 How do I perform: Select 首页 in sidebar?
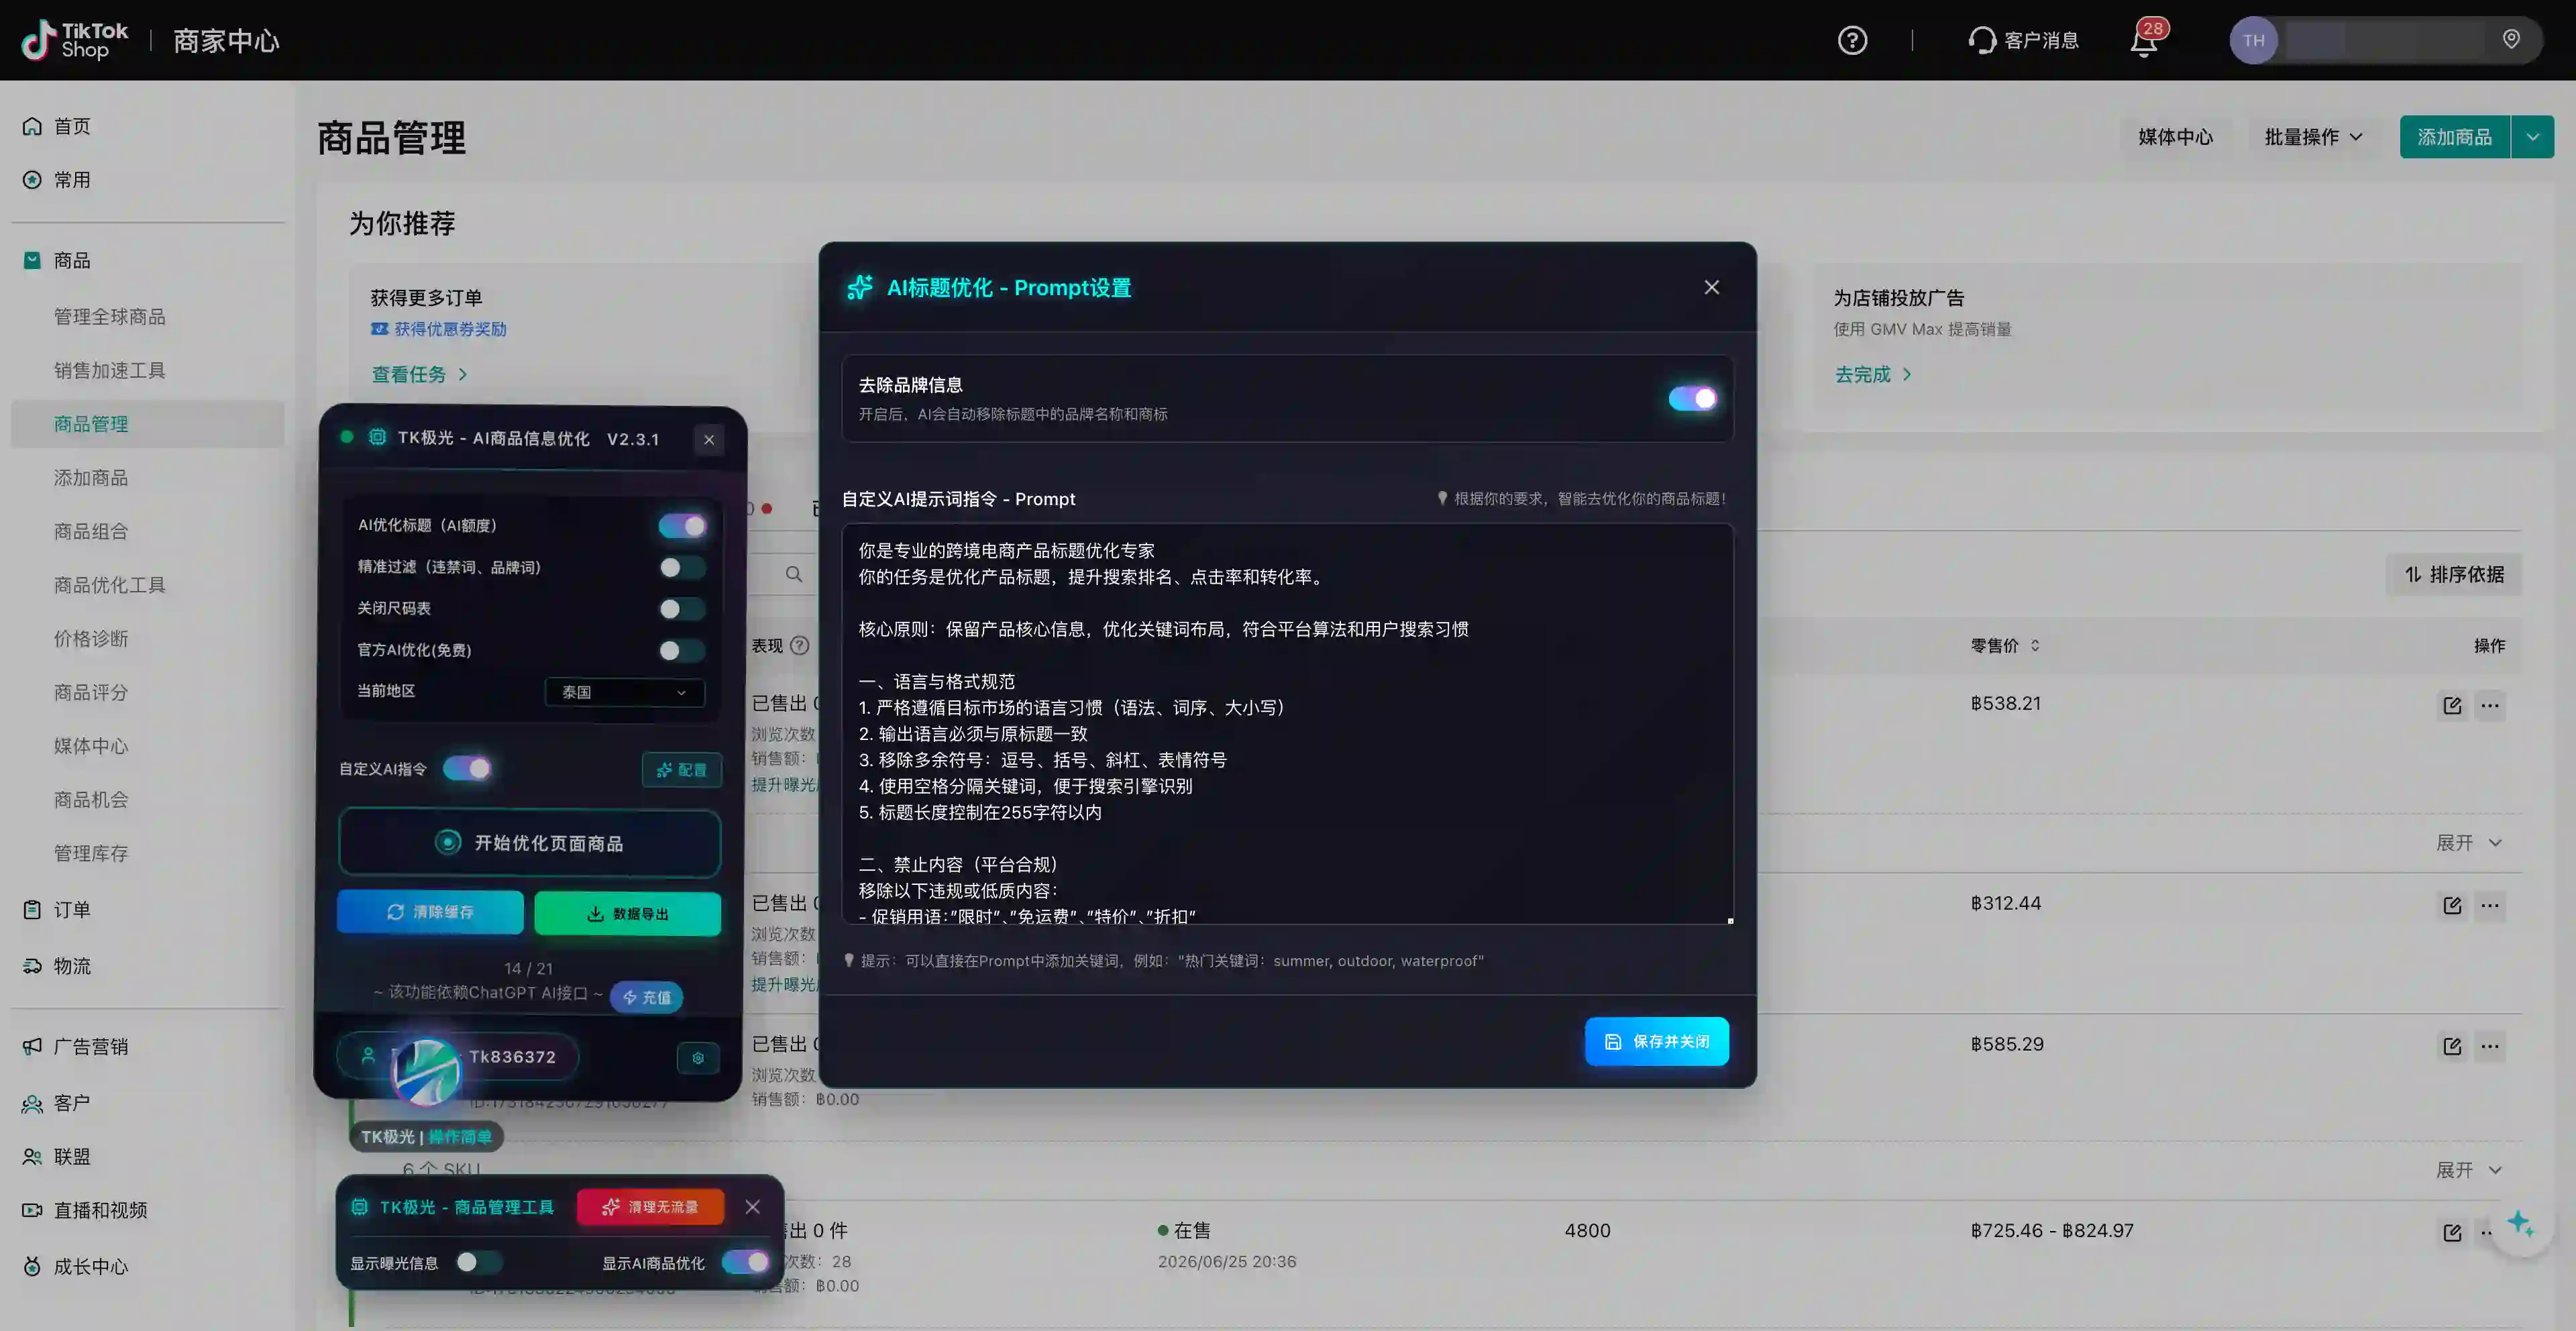(72, 126)
